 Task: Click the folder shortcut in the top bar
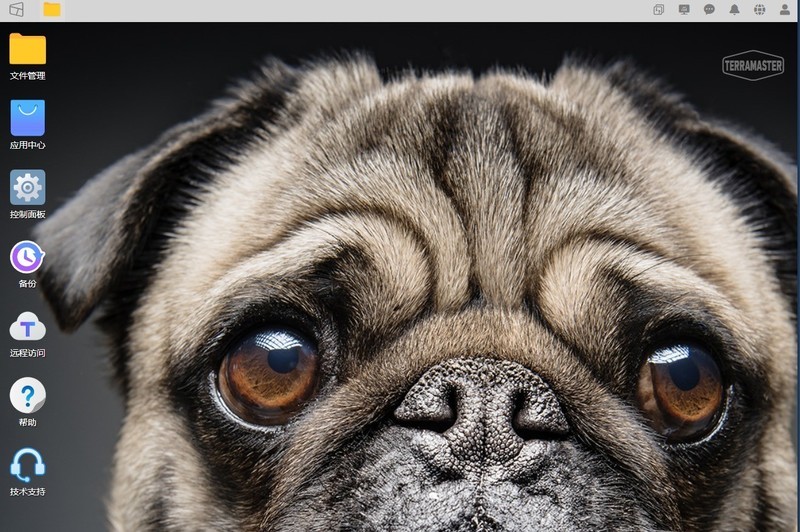point(52,9)
